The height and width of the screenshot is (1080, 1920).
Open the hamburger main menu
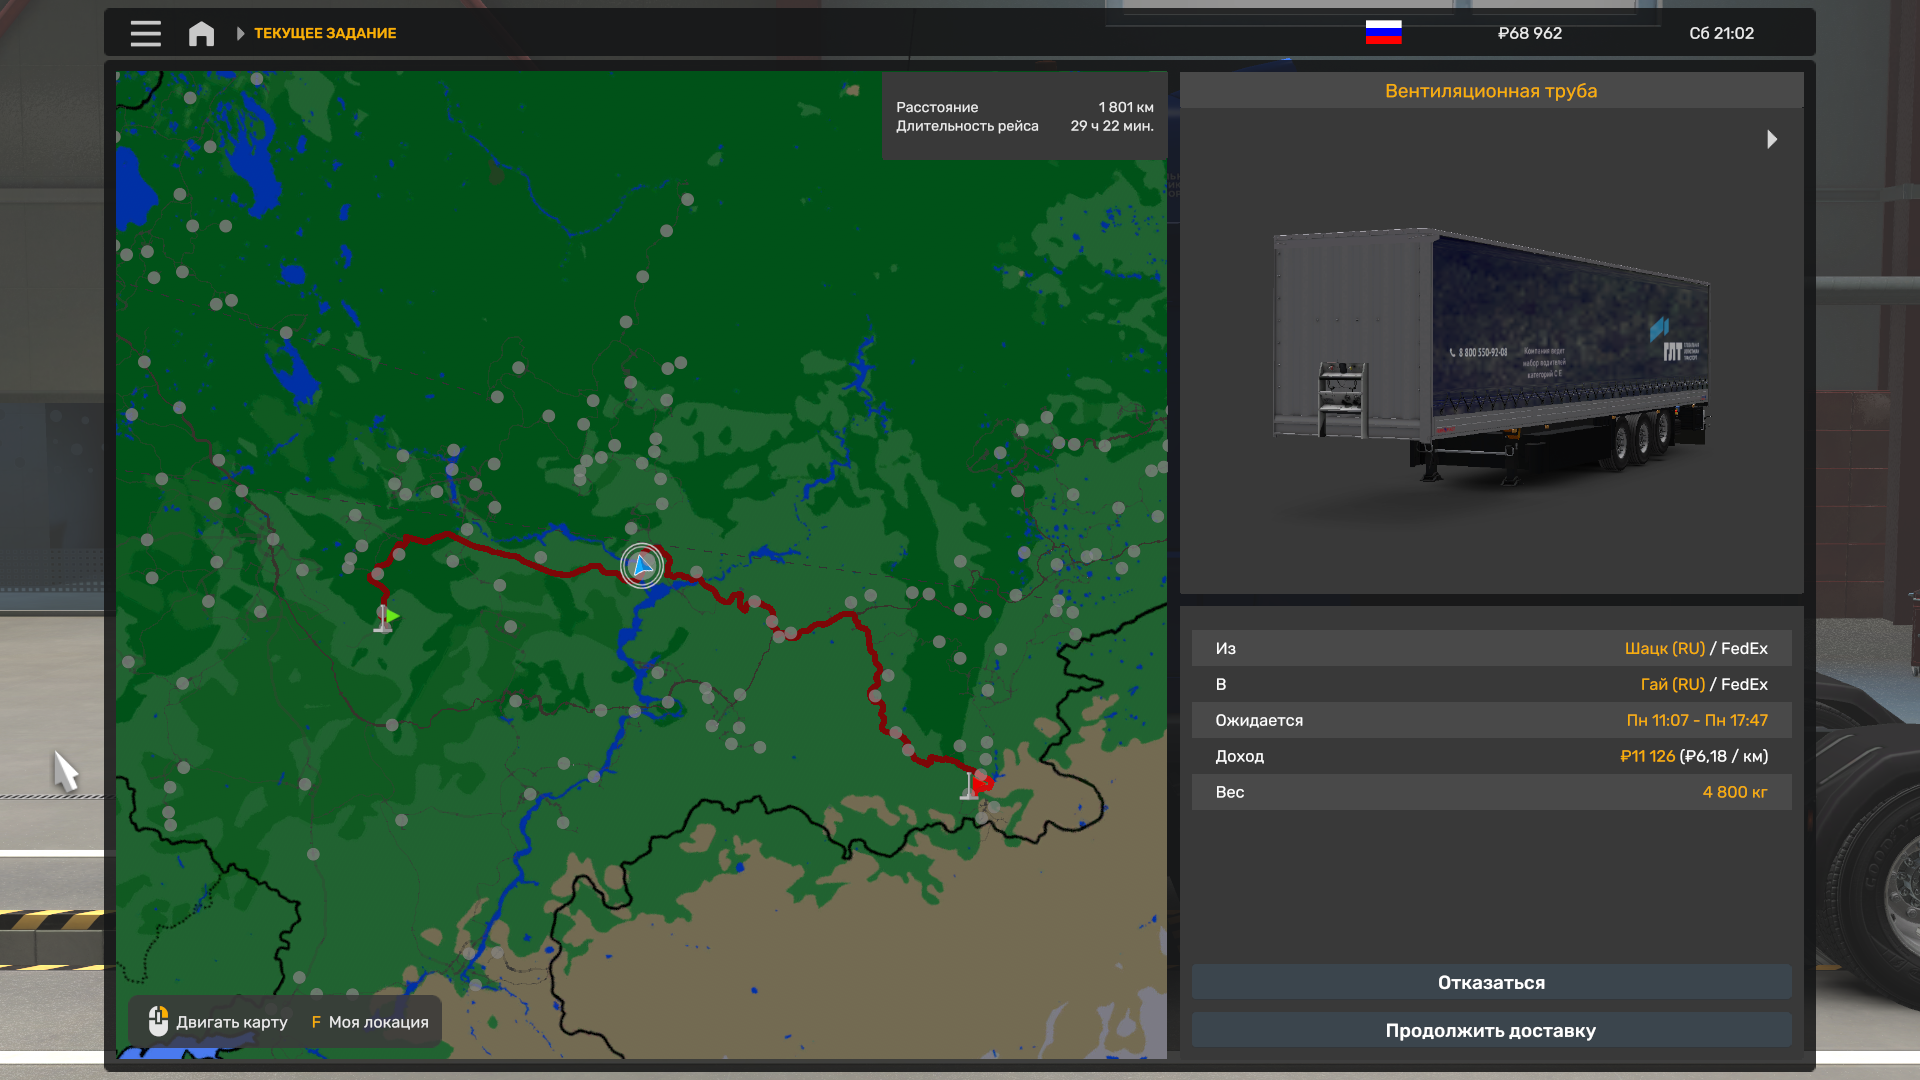(145, 33)
